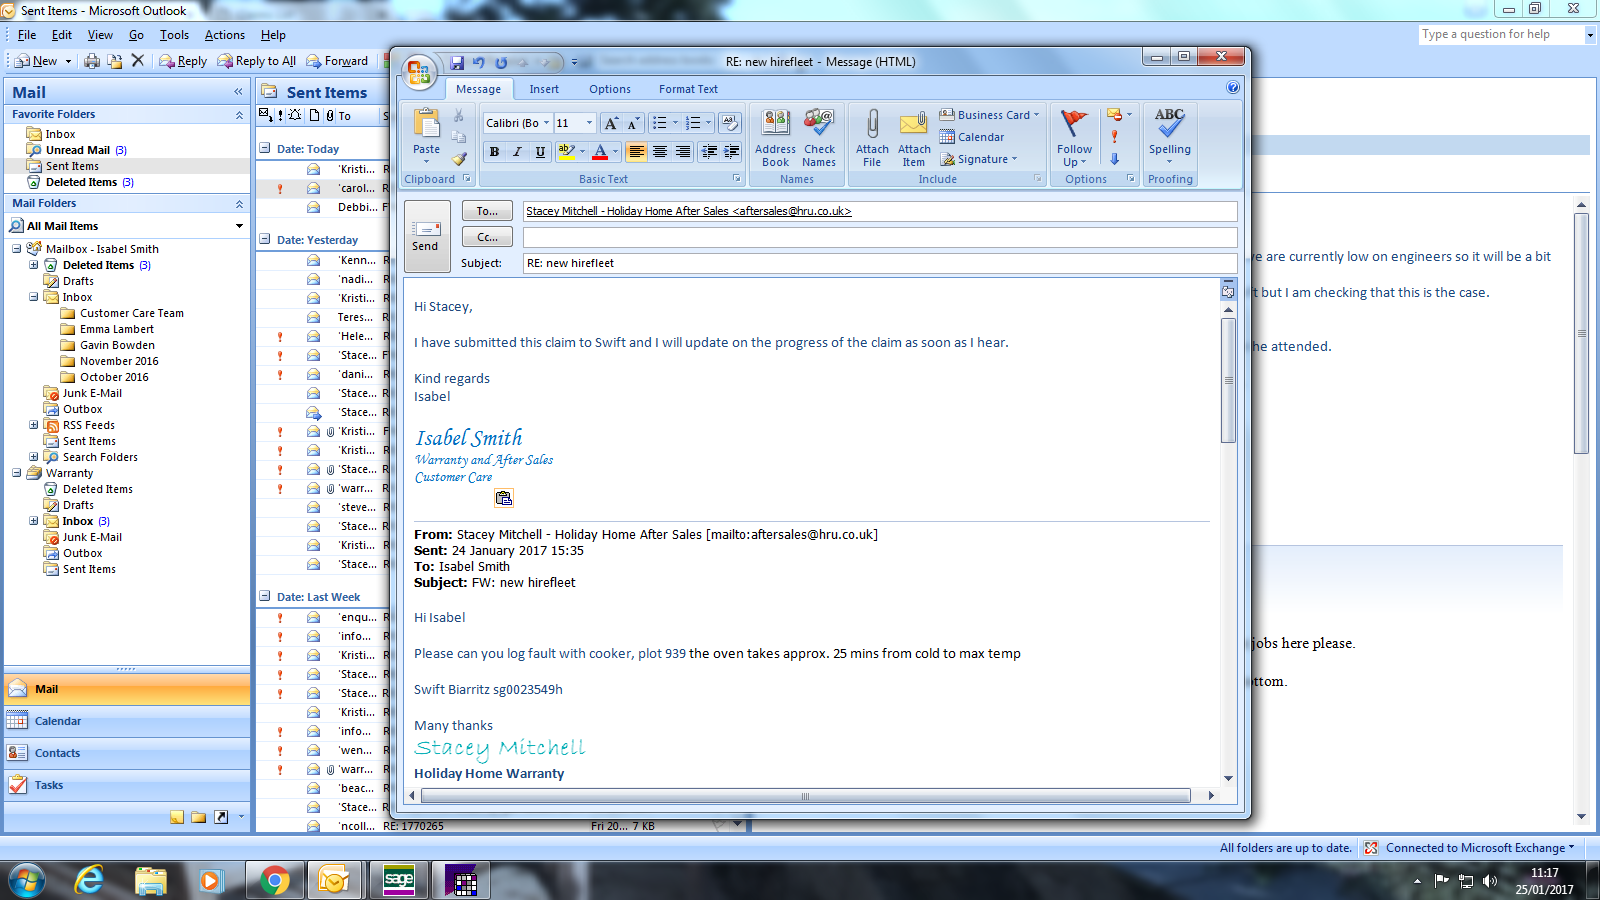Screen dimensions: 1600x900
Task: Collapse the Warranty mailbox tree
Action: pyautogui.click(x=17, y=473)
